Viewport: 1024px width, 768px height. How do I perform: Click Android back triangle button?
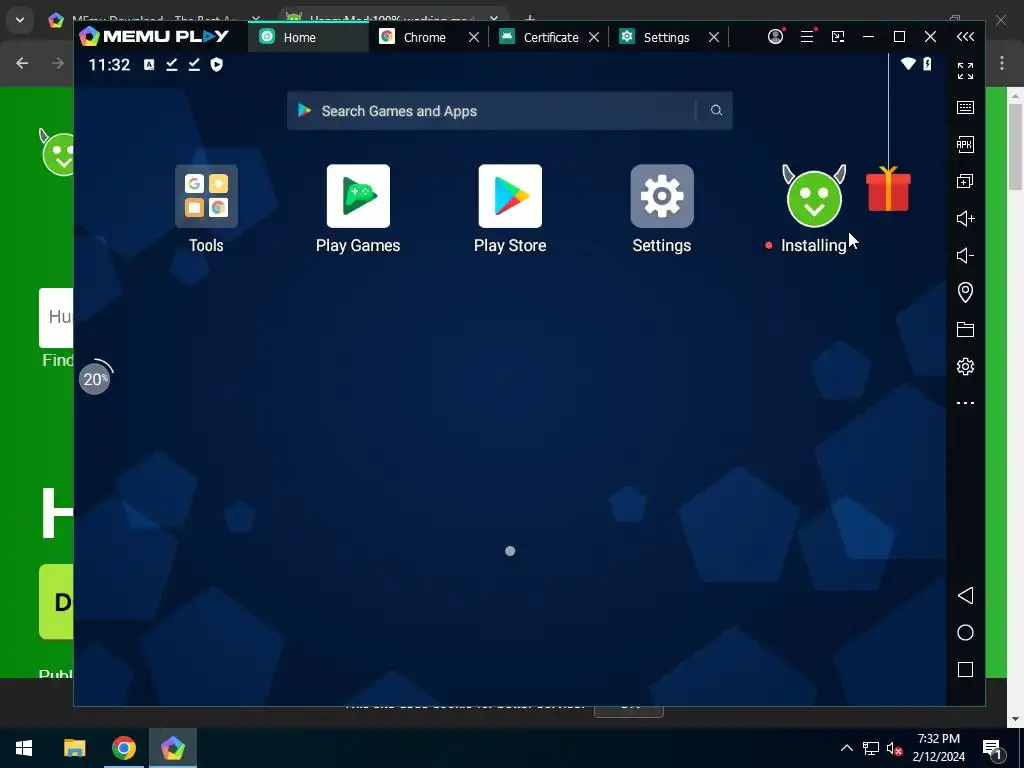[x=965, y=596]
